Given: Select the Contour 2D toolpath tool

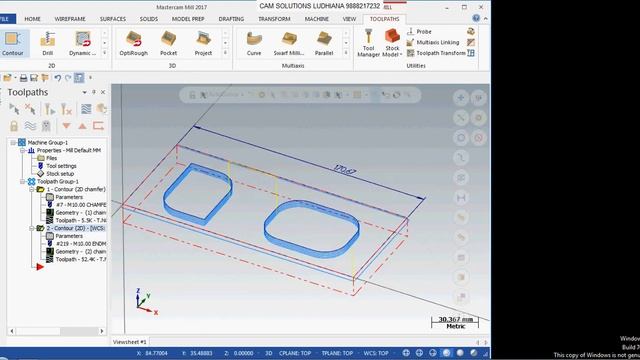Looking at the screenshot, I should click(x=13, y=43).
